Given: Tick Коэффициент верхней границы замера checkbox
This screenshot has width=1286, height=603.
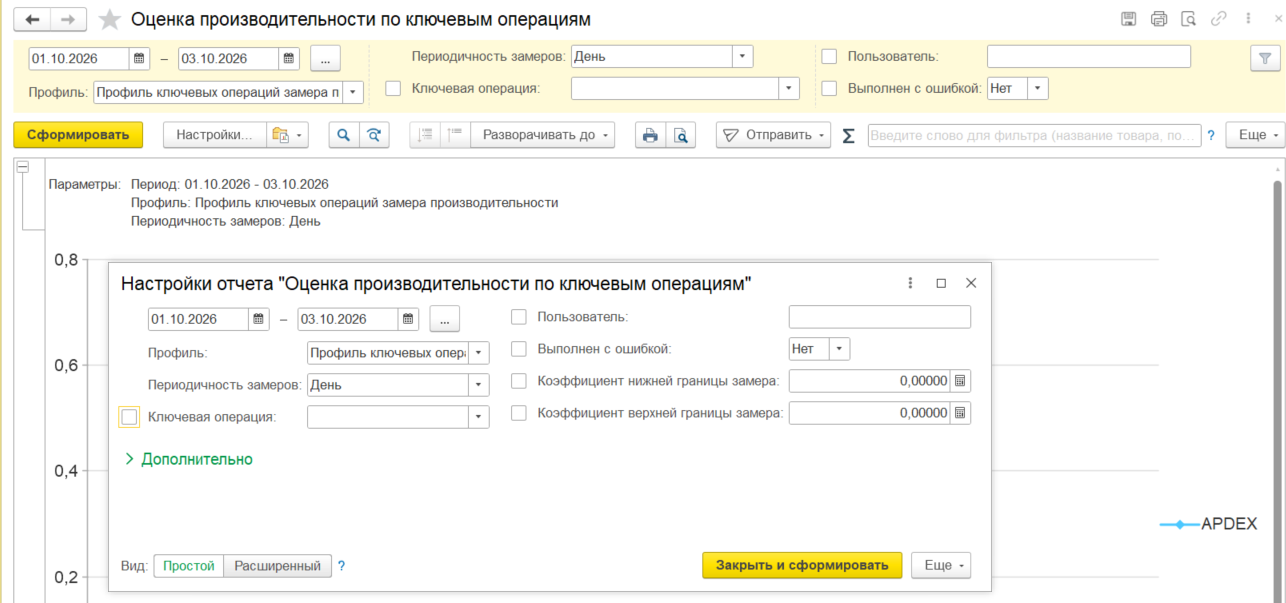Looking at the screenshot, I should [x=518, y=412].
